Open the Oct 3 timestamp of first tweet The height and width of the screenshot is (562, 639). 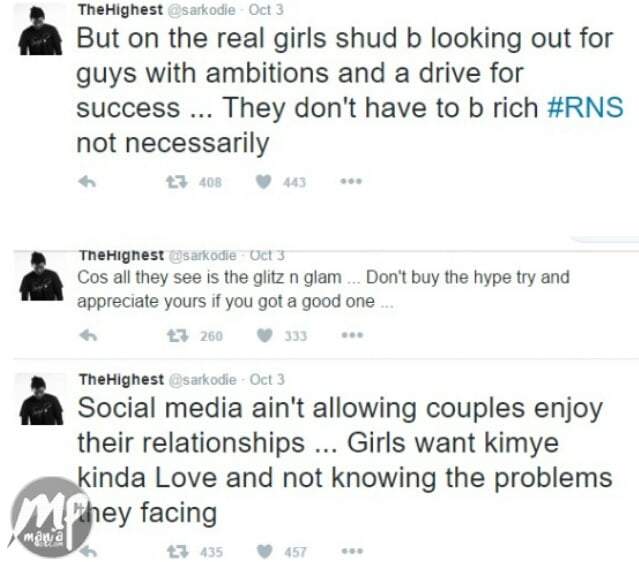pyautogui.click(x=266, y=10)
